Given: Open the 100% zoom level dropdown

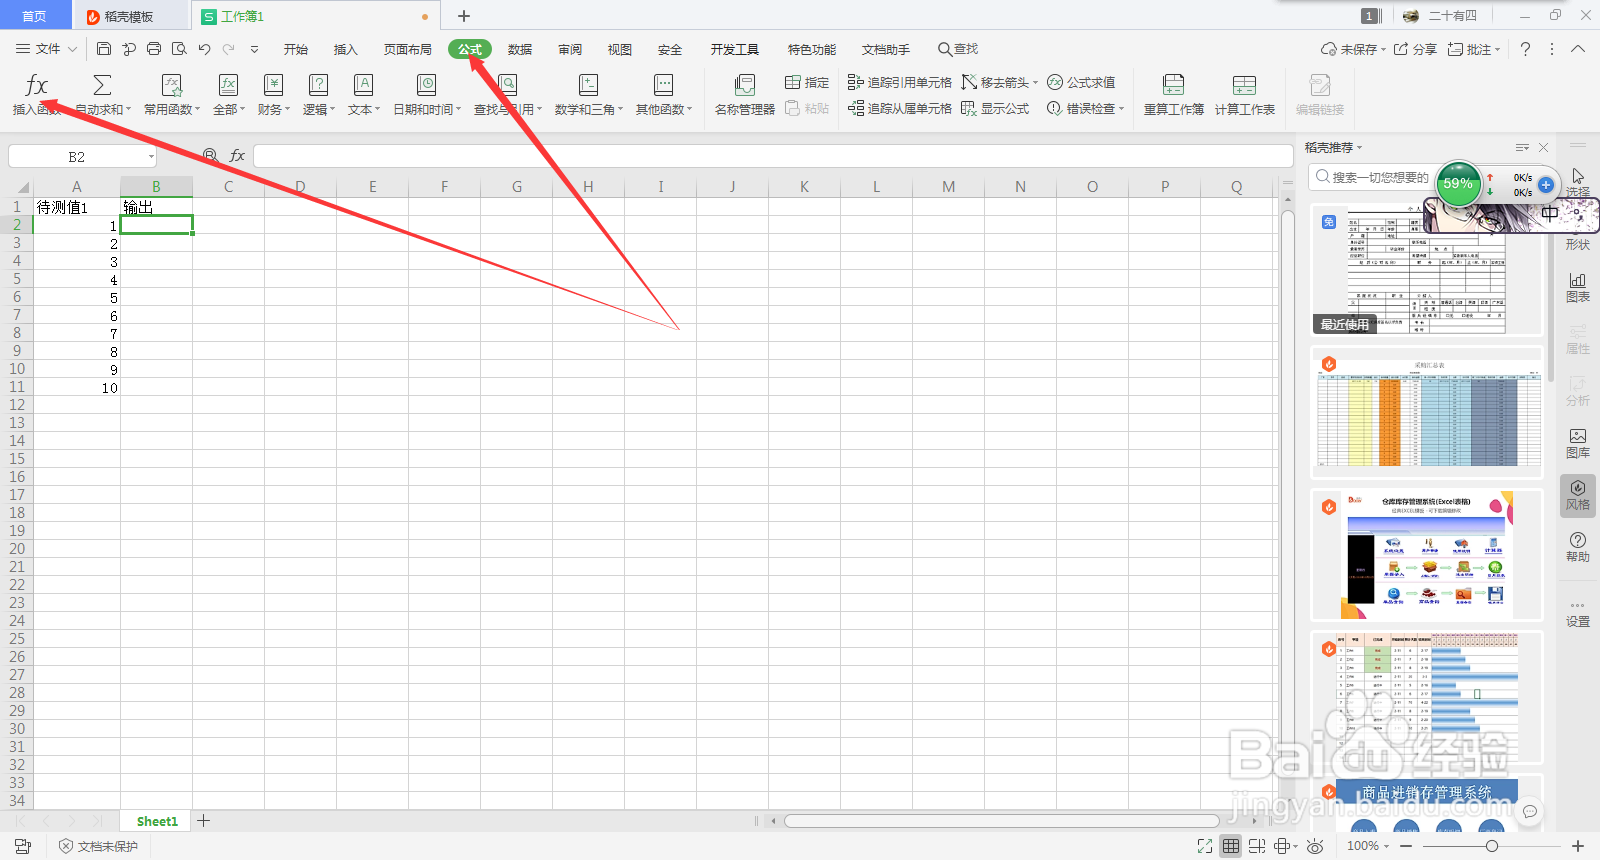Looking at the screenshot, I should [x=1368, y=846].
